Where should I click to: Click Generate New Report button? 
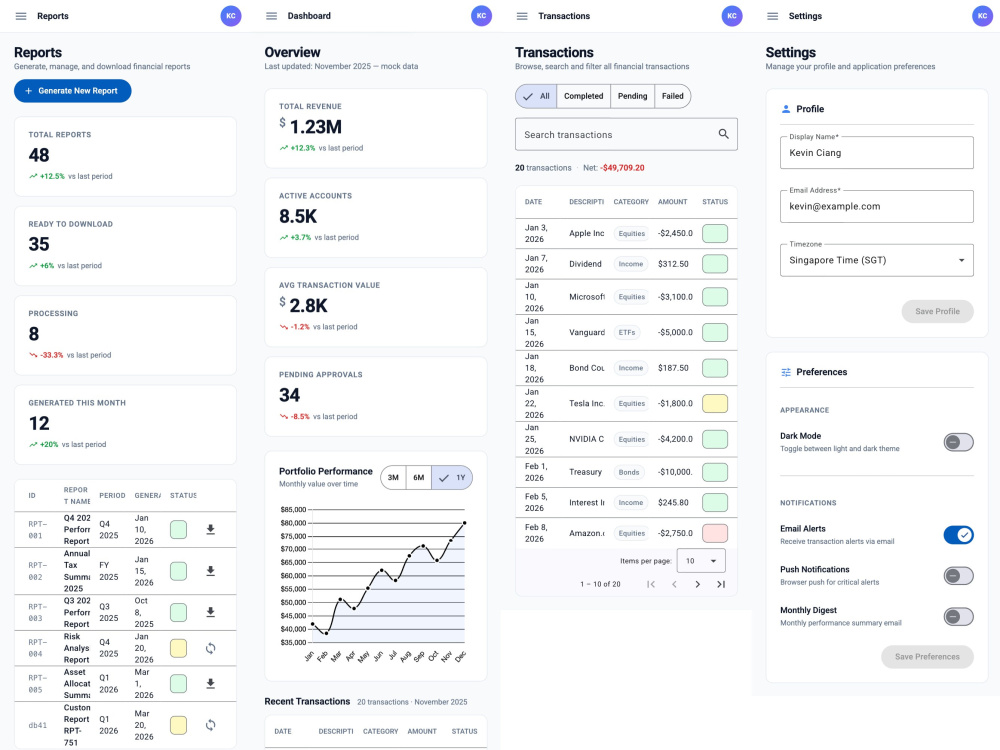pyautogui.click(x=73, y=91)
